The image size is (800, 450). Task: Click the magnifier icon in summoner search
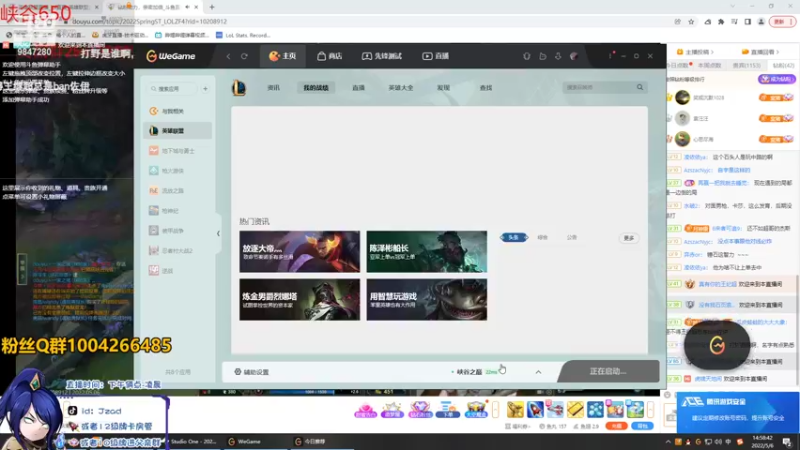tap(640, 88)
